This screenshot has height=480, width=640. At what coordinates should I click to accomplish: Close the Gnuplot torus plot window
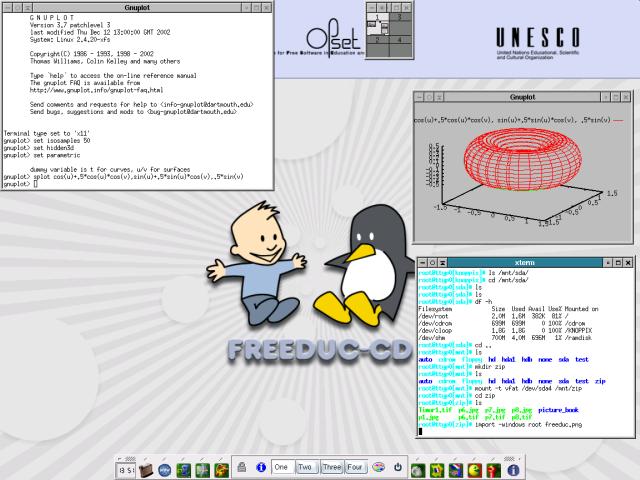625,97
